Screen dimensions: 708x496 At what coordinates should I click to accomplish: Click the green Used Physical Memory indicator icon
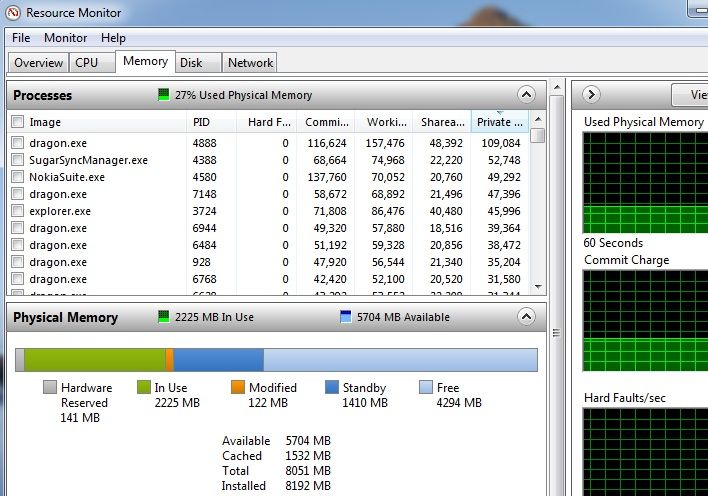pyautogui.click(x=164, y=95)
